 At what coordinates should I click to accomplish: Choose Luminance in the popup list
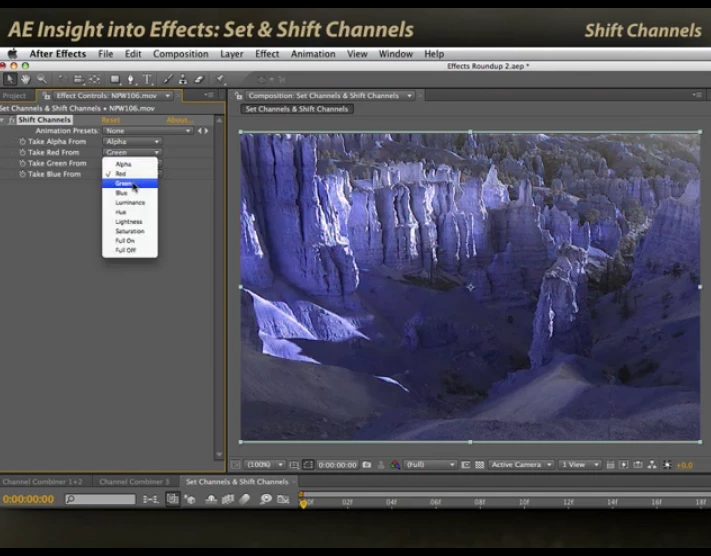pyautogui.click(x=130, y=202)
